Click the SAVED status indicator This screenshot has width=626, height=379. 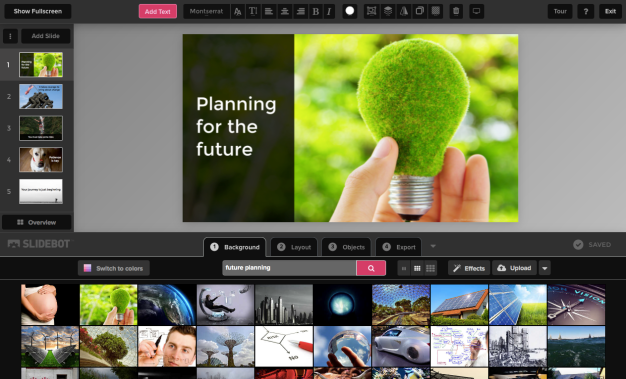[x=592, y=244]
